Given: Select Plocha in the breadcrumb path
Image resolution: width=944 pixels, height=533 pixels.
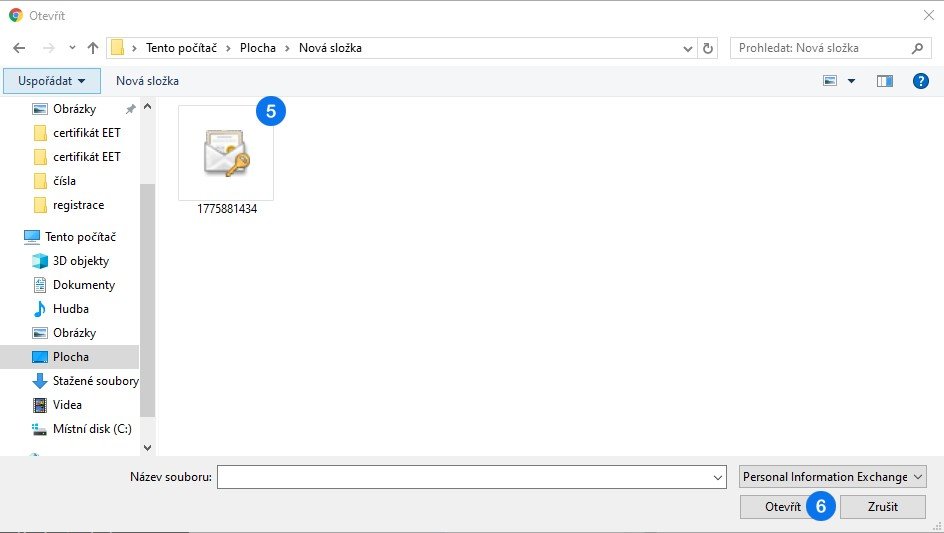Looking at the screenshot, I should pos(258,48).
